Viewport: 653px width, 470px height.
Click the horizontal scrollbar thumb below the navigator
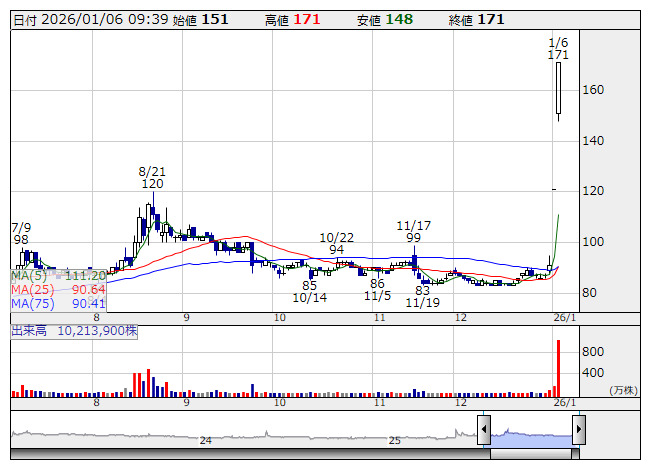[530, 454]
